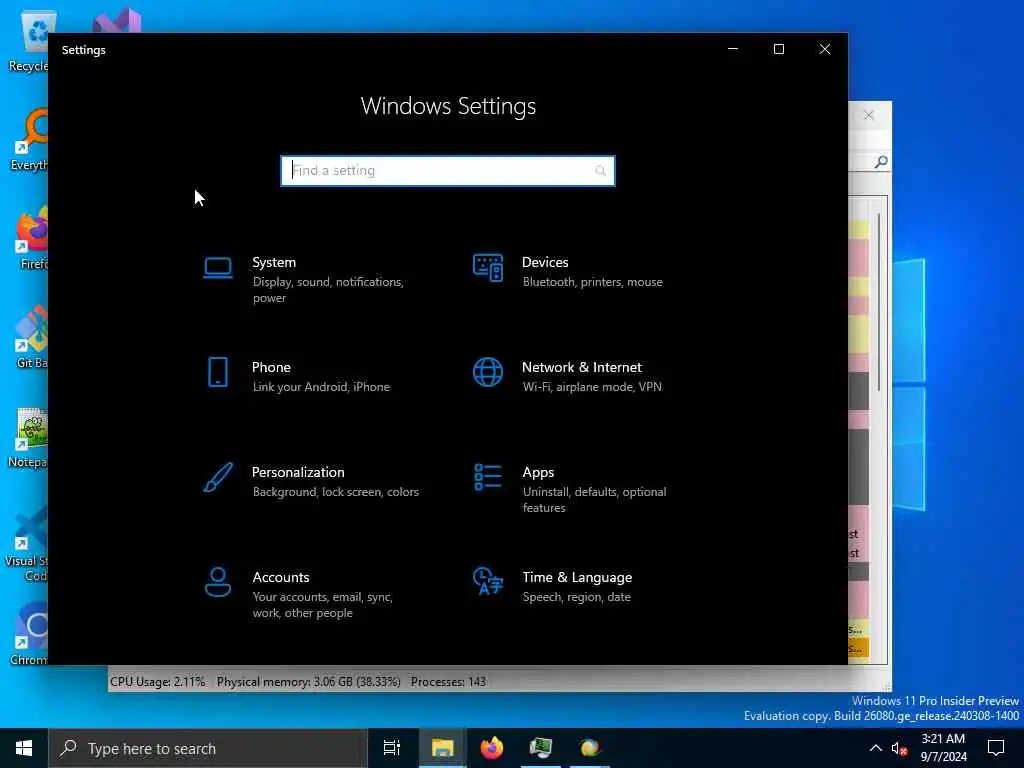
Task: Click 'Uninstall, defaults, optional features' description
Action: point(594,500)
